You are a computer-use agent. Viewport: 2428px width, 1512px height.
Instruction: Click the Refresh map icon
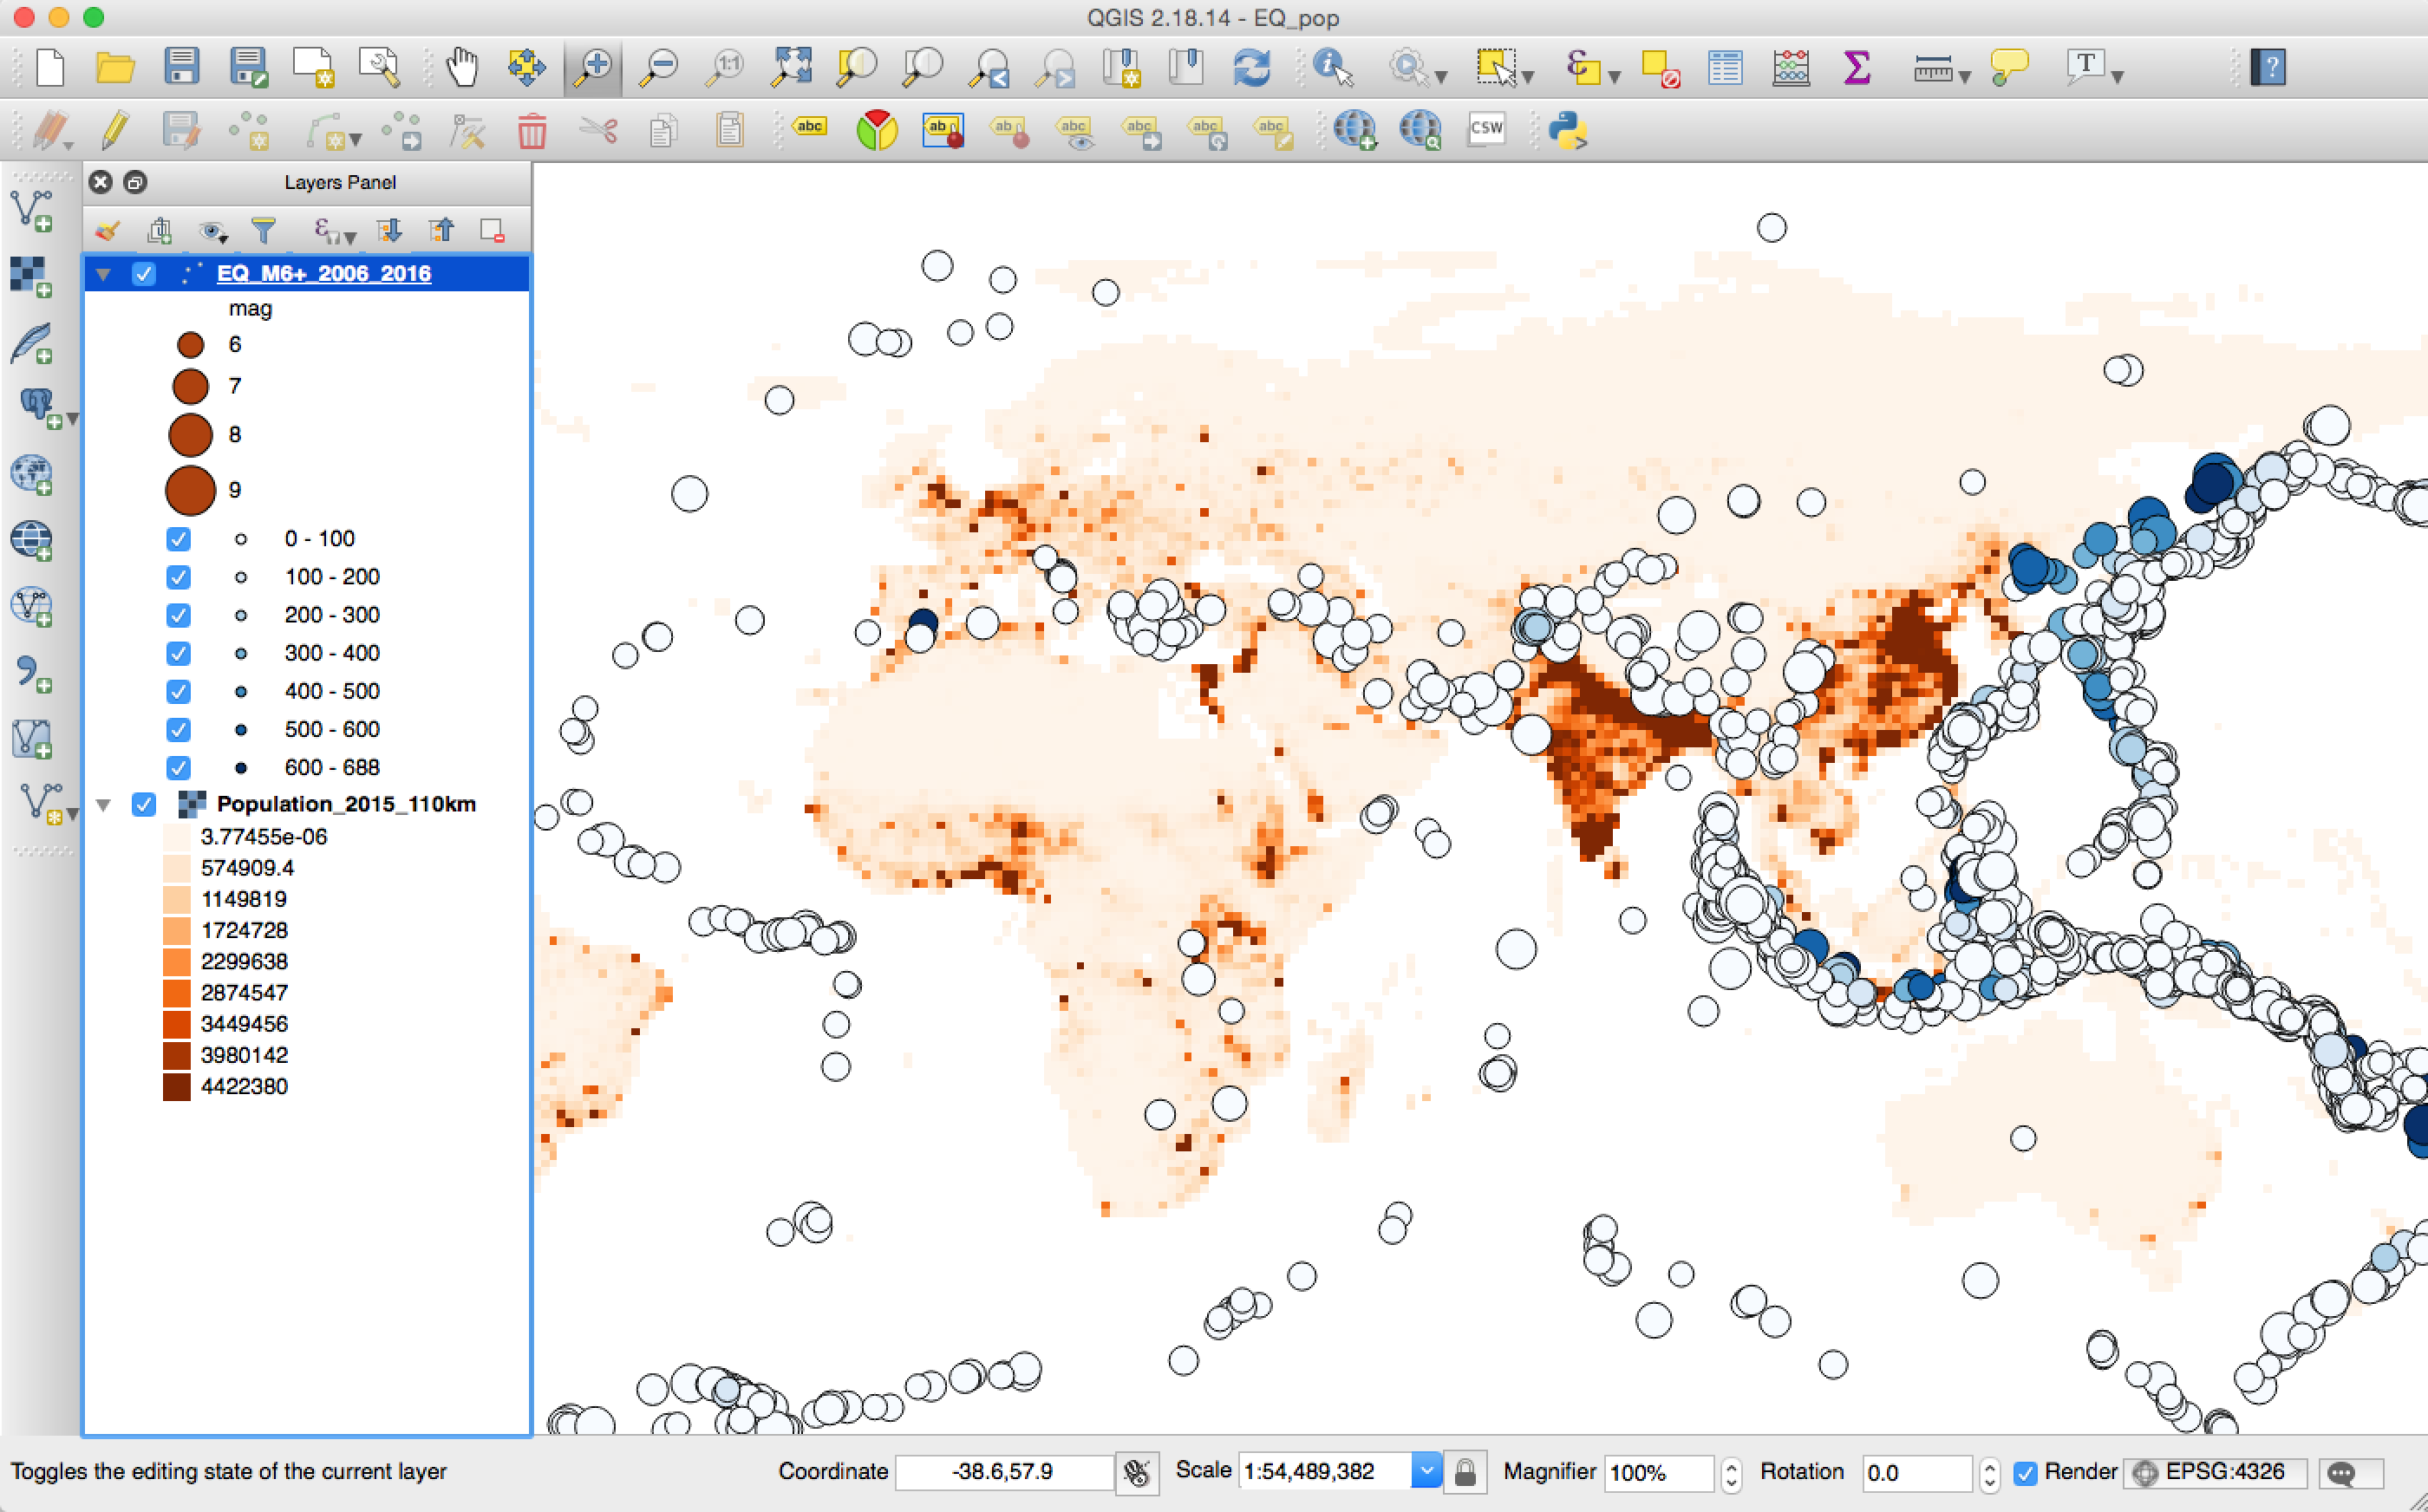[x=1251, y=68]
